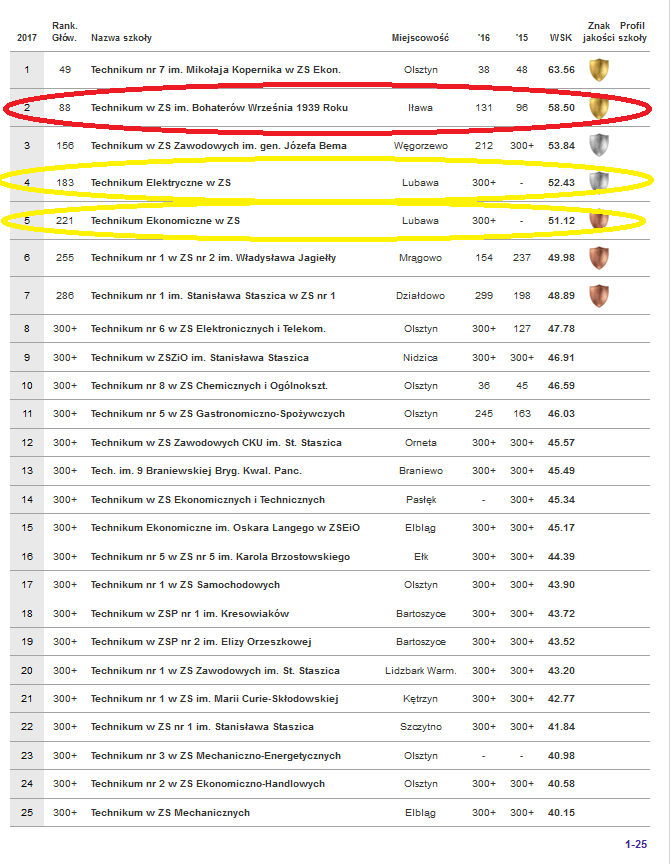Select Technikum nr 5 w ZS Gastronomiczno-Spożywczych
Screen dimensions: 670x864
[218, 414]
